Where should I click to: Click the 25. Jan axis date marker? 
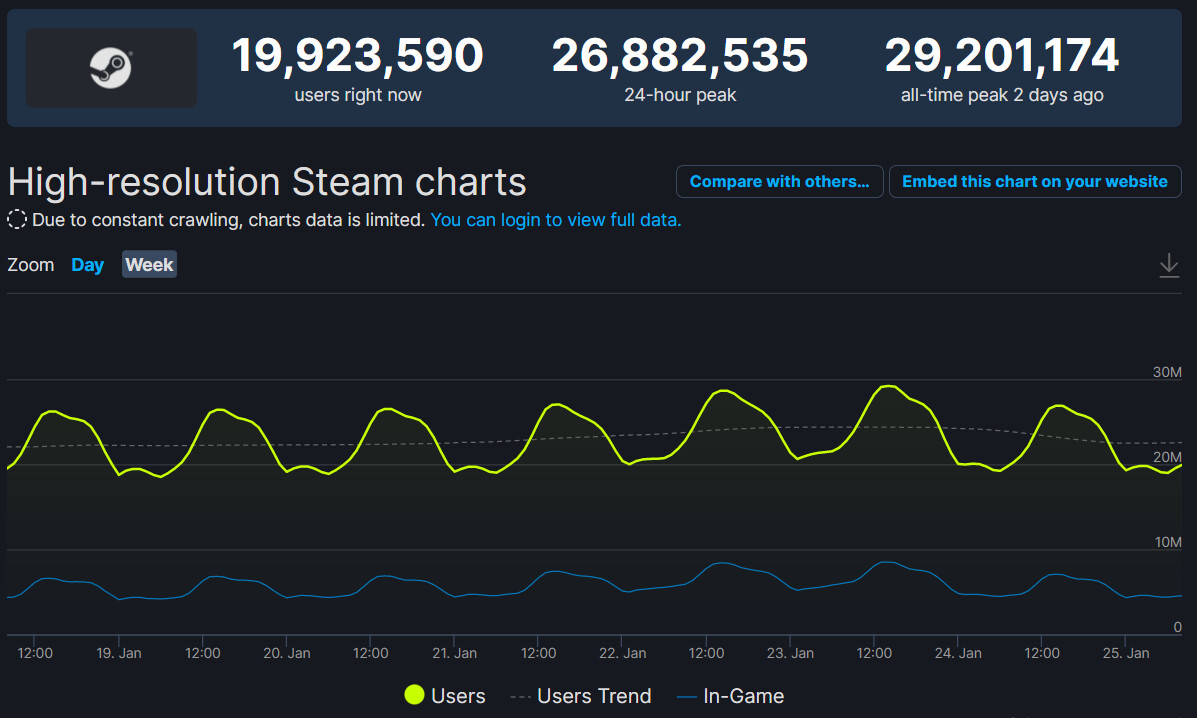coord(1126,653)
